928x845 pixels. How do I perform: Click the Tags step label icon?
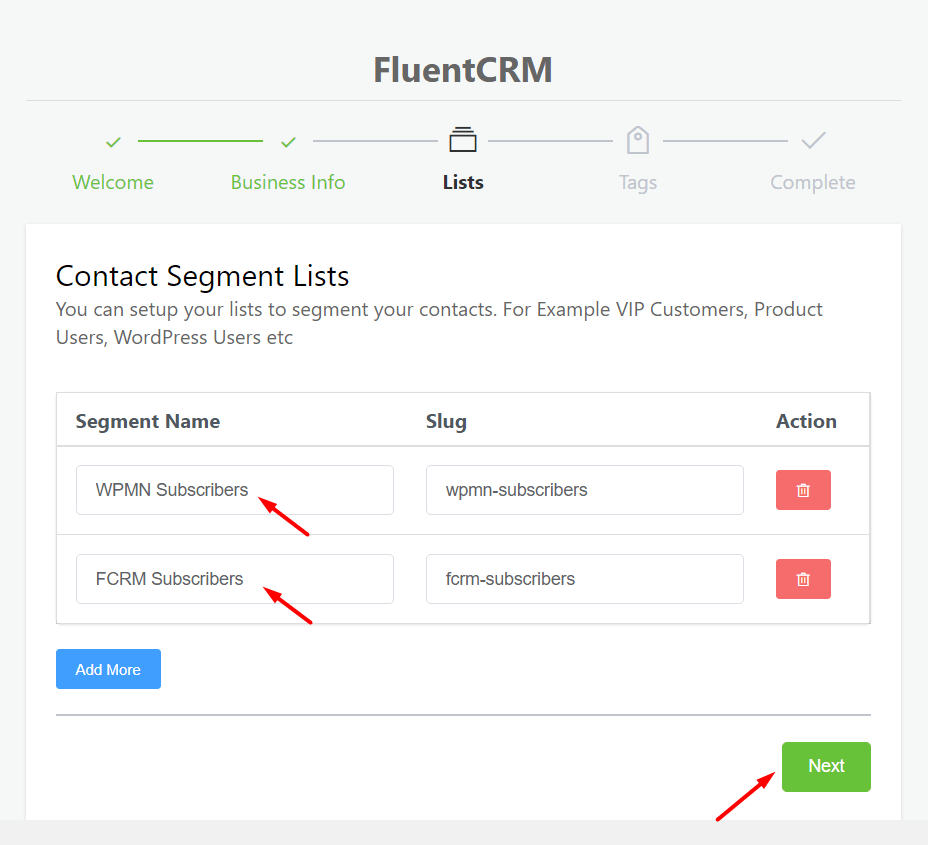pos(638,140)
